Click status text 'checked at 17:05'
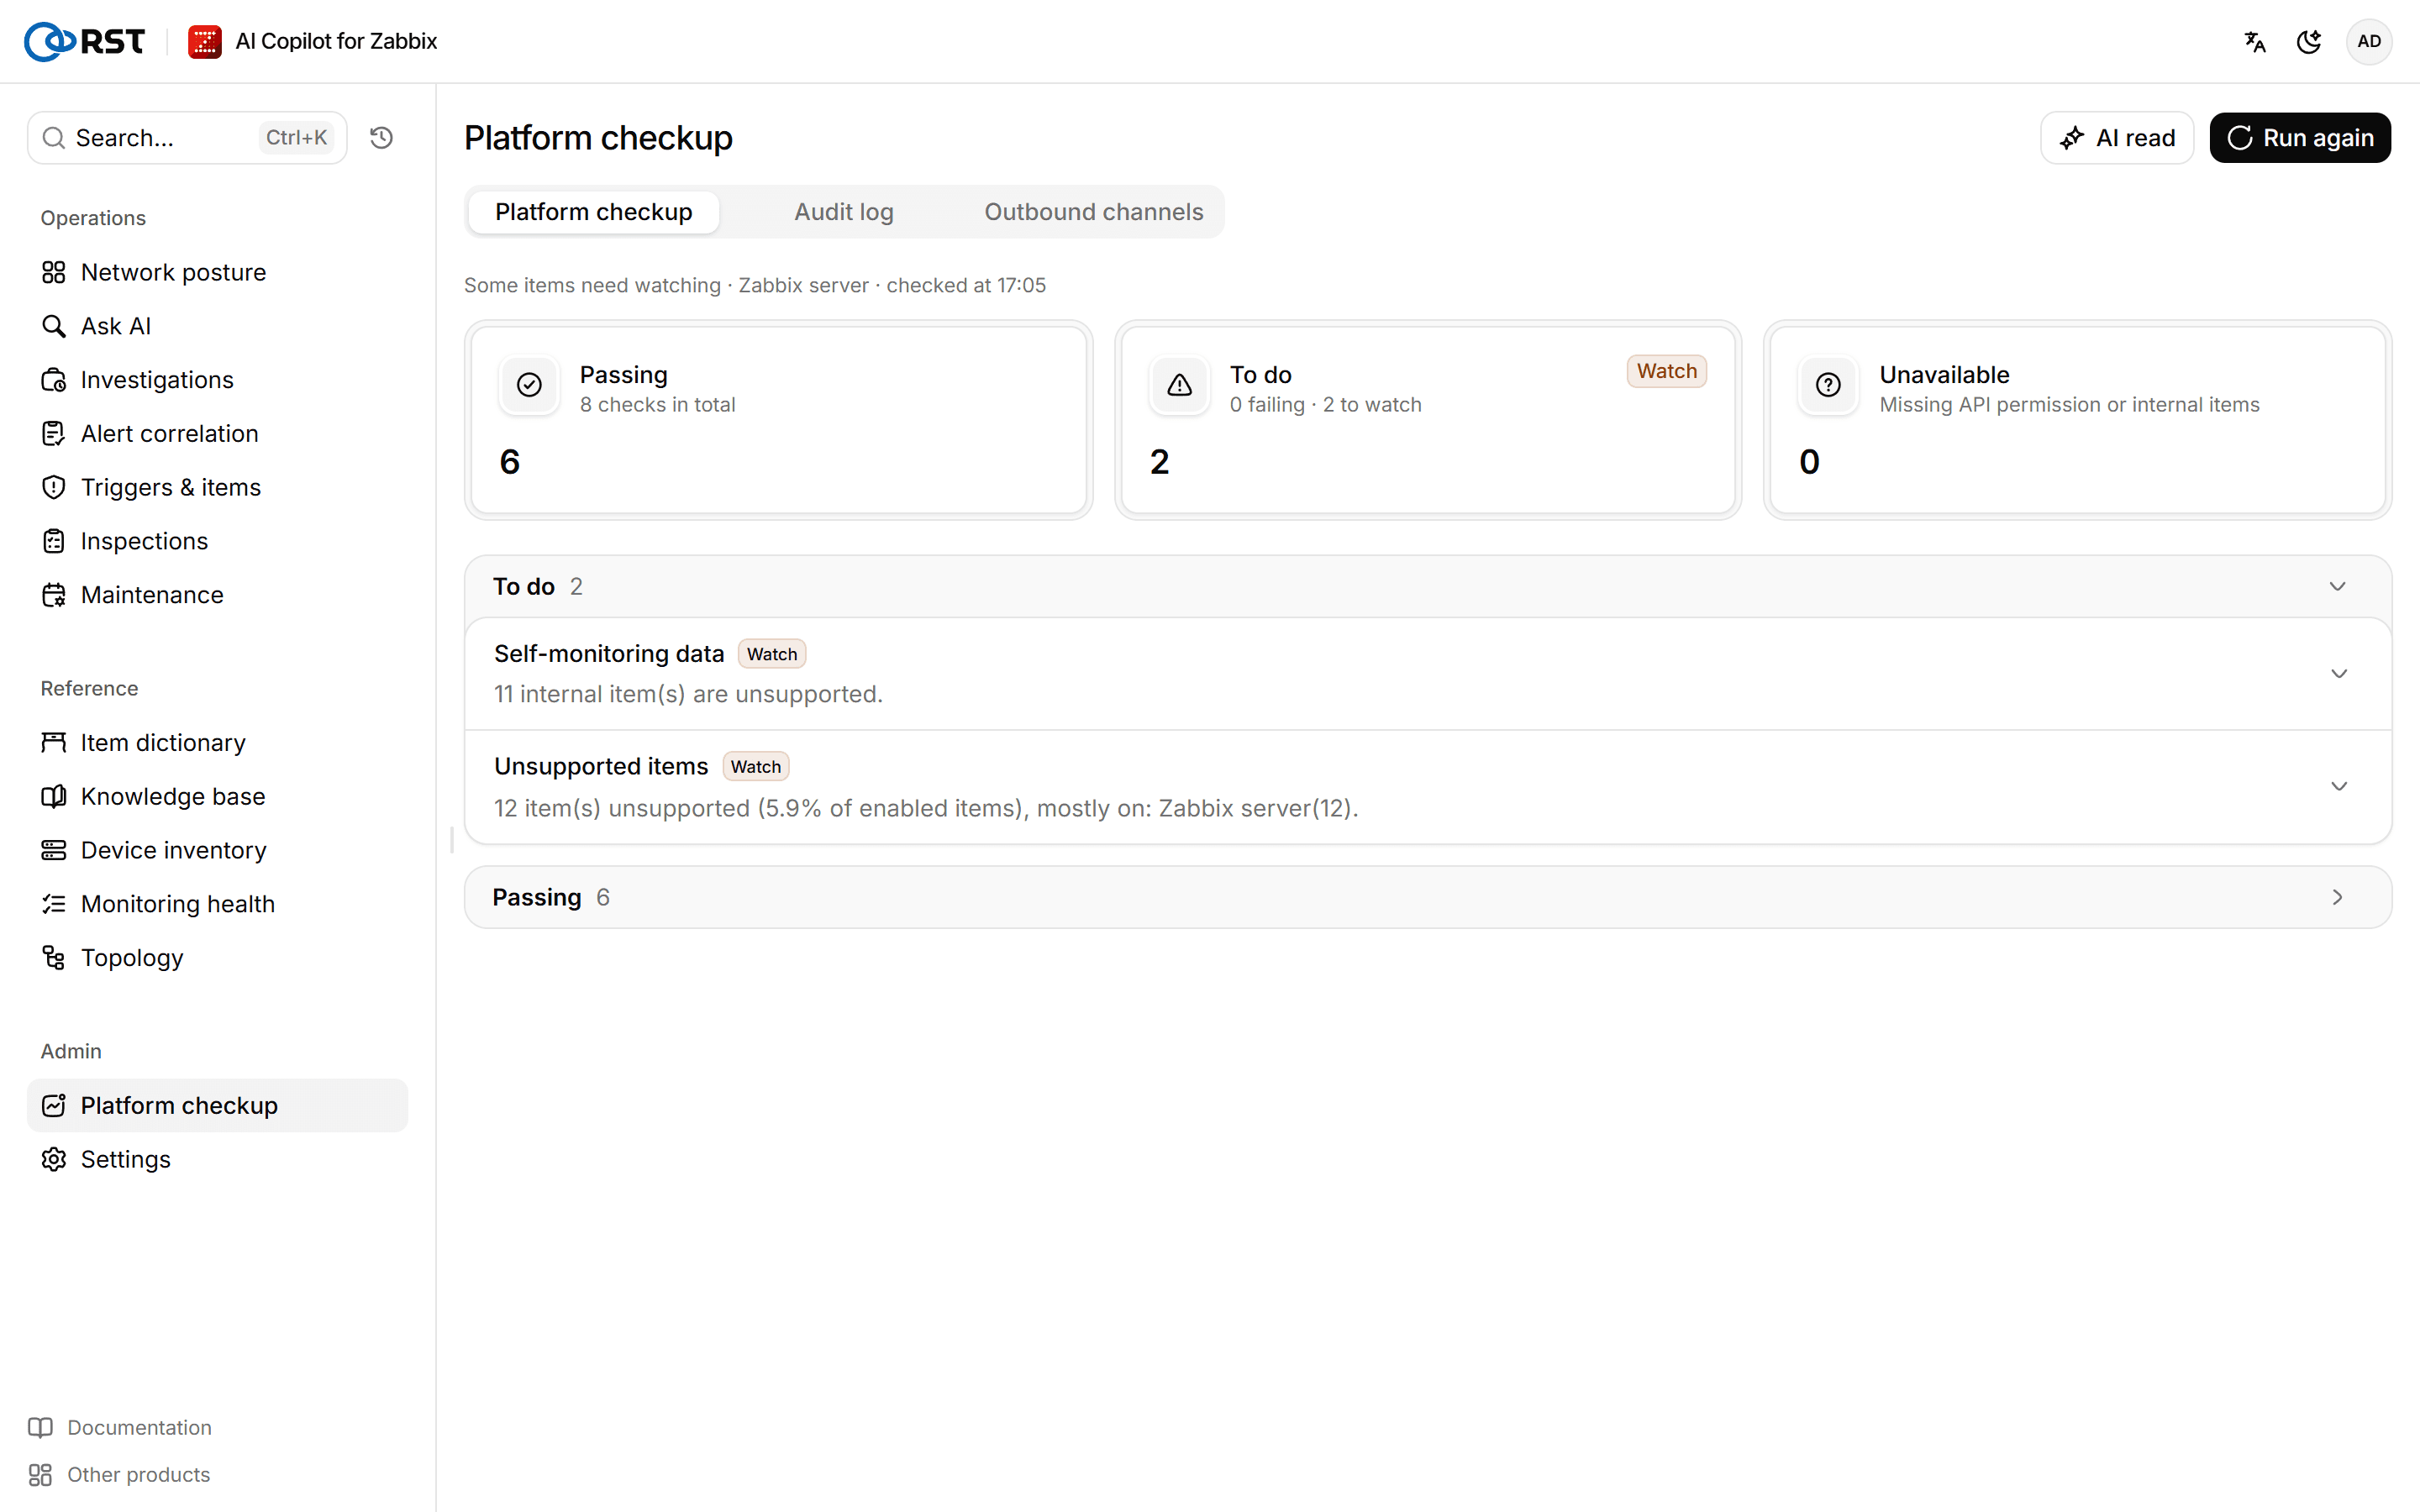 [x=966, y=285]
